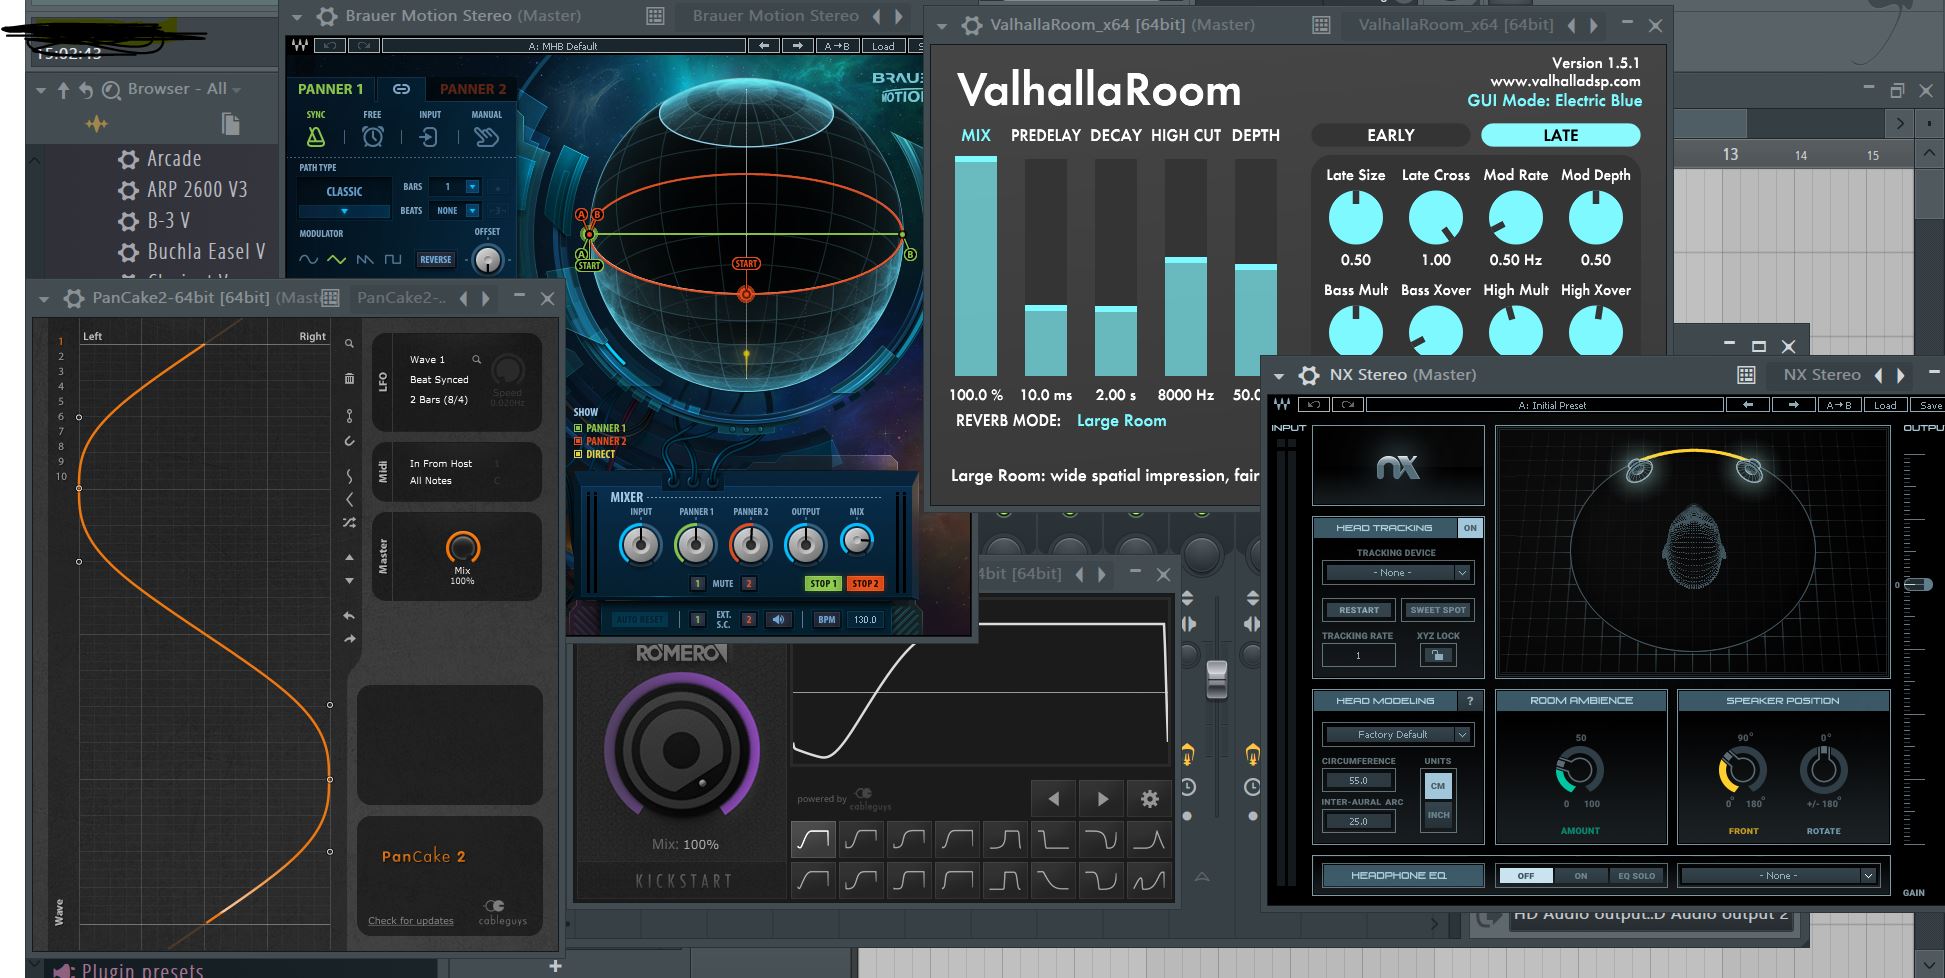
Task: Click the undo arrow in NX Stereo Waves toolbar
Action: coord(1313,405)
